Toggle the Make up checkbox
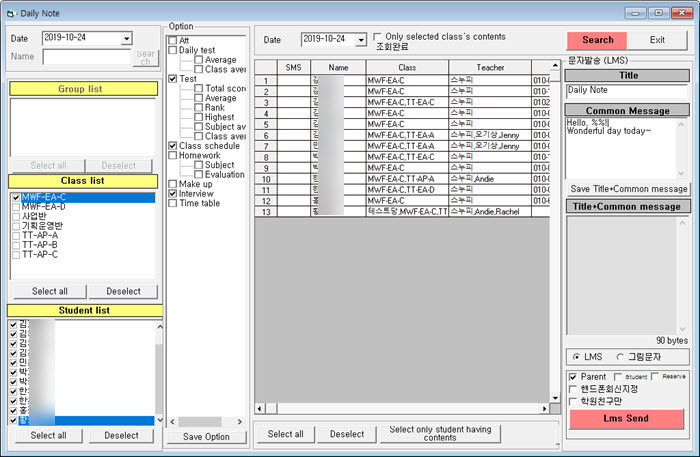Viewport: 700px width, 457px height. tap(173, 184)
